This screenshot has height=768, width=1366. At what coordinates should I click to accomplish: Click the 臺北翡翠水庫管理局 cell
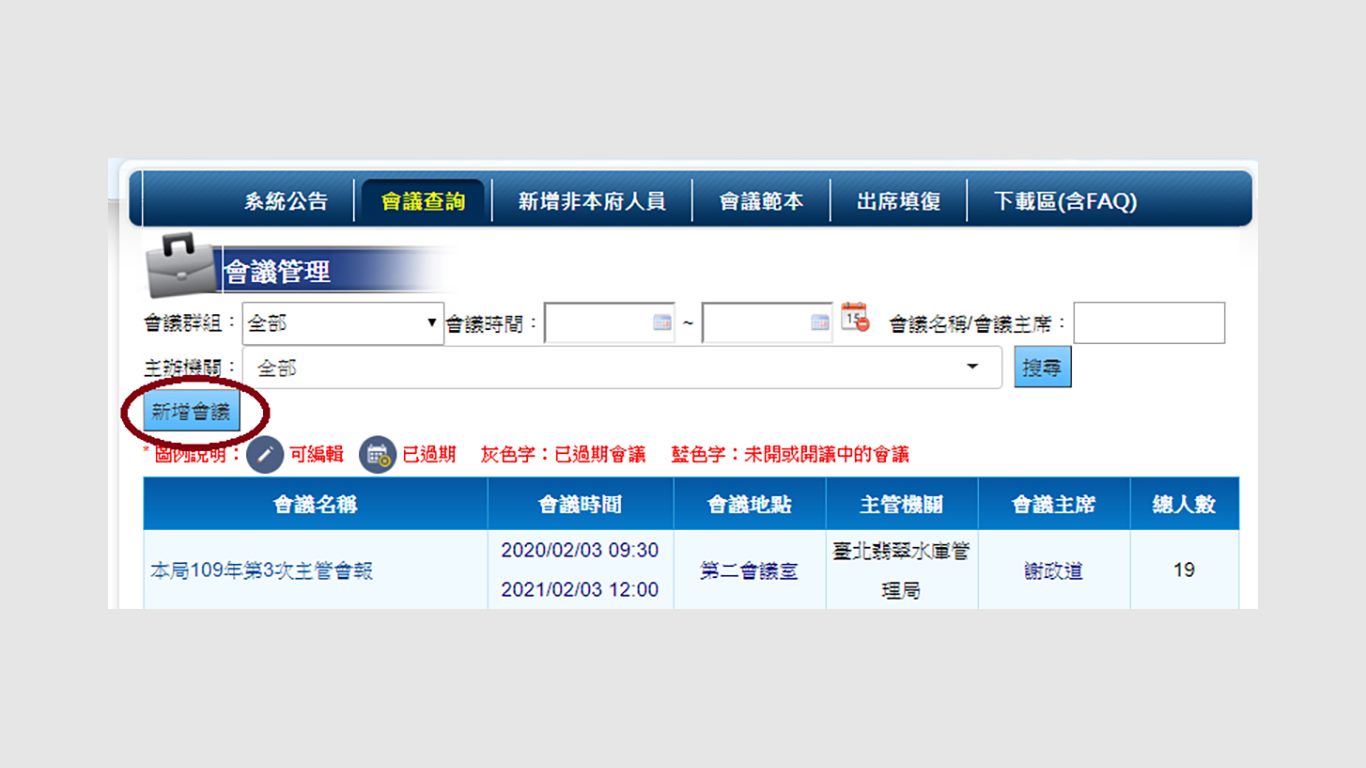(901, 571)
